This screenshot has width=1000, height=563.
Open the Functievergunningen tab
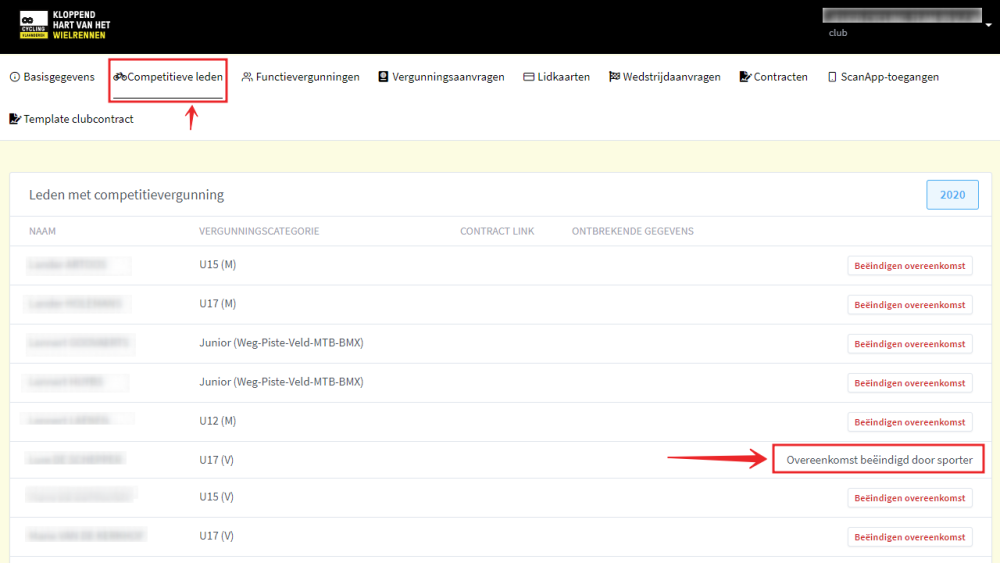(300, 77)
